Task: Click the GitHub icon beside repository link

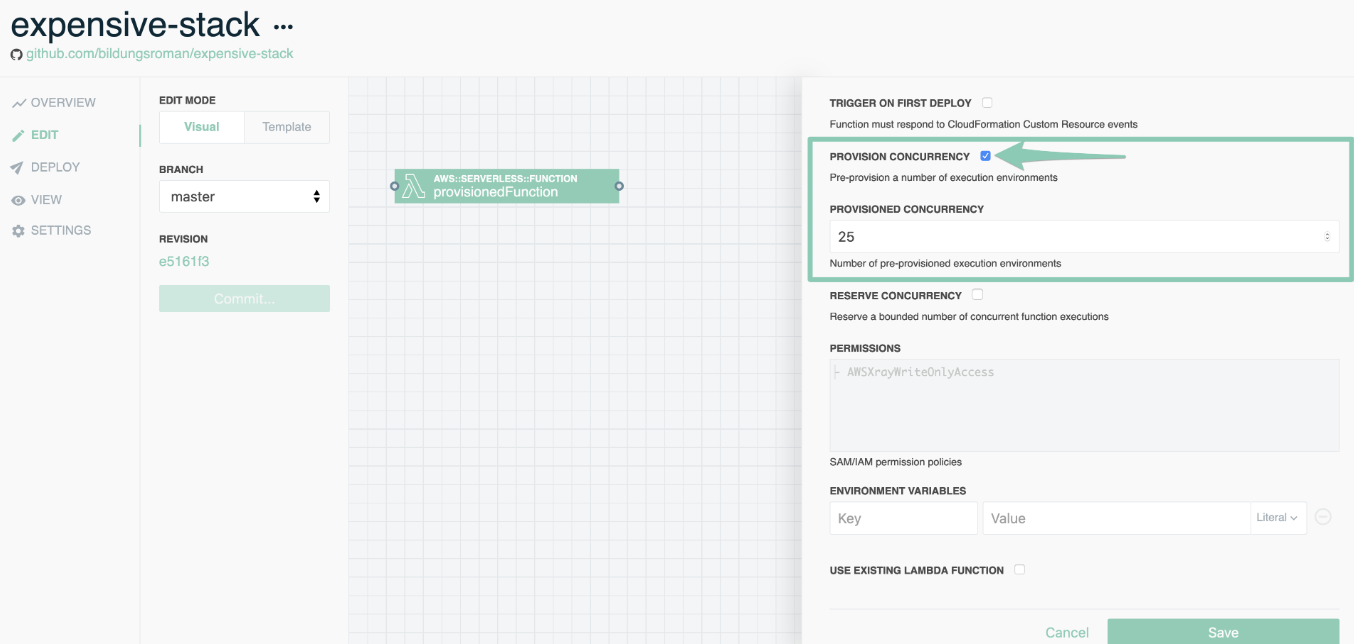Action: [x=16, y=54]
